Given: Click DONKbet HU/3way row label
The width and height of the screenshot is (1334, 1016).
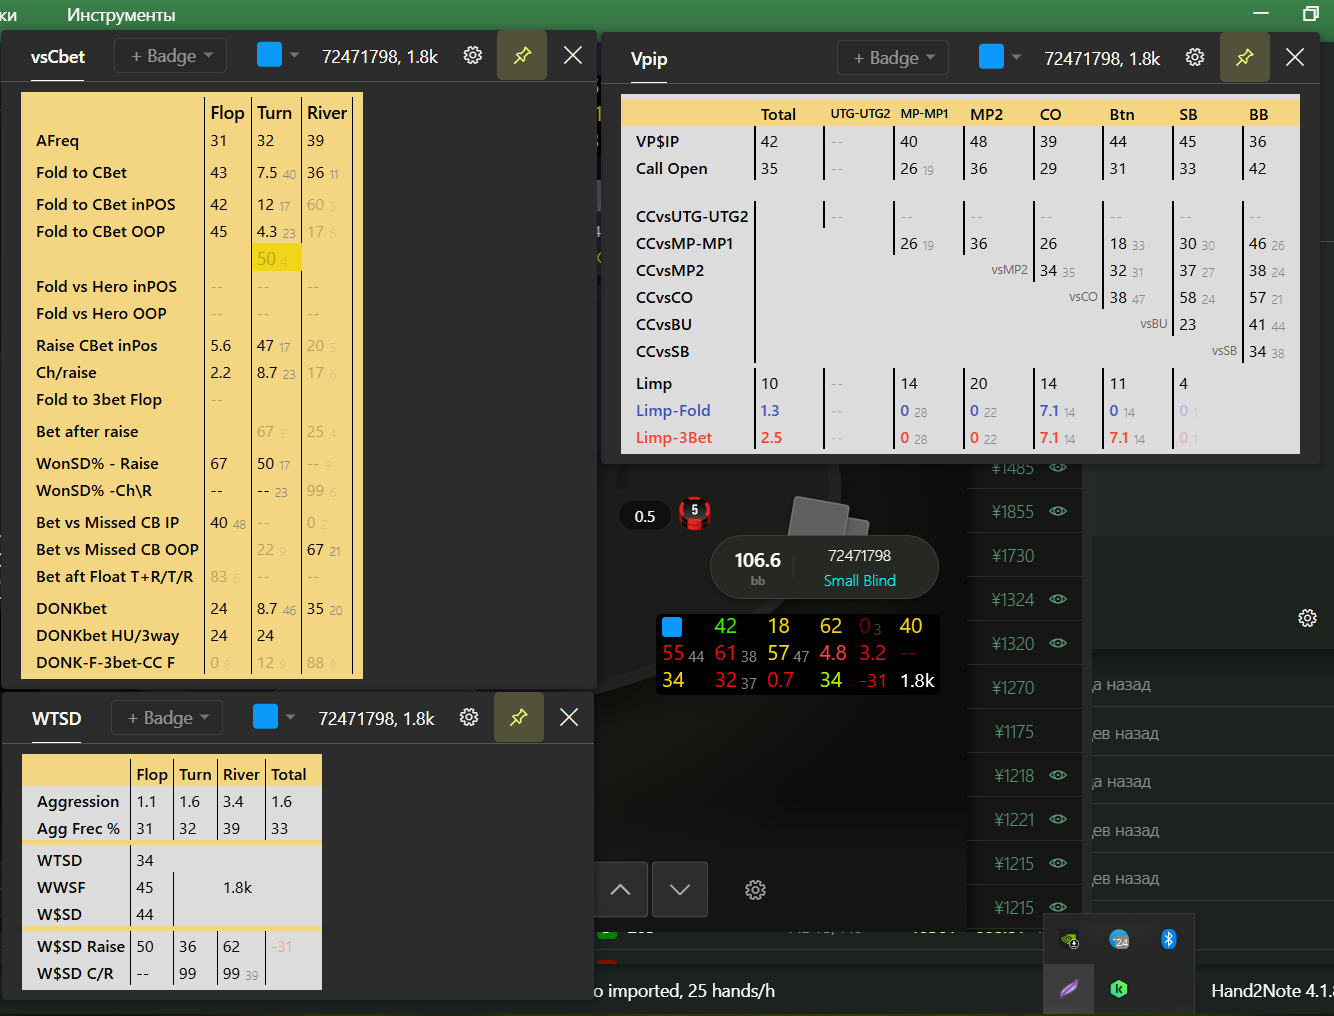Looking at the screenshot, I should pyautogui.click(x=107, y=635).
